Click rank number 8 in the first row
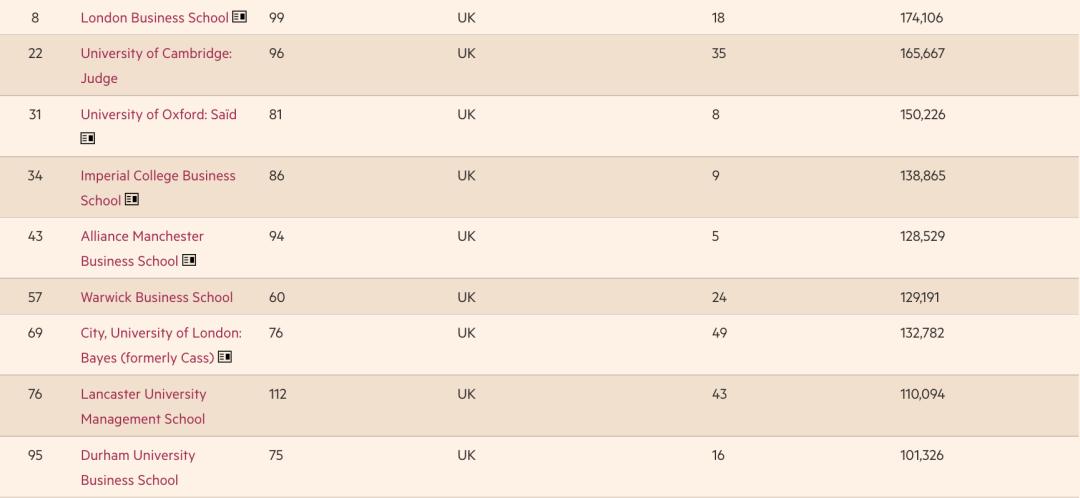 [x=35, y=18]
